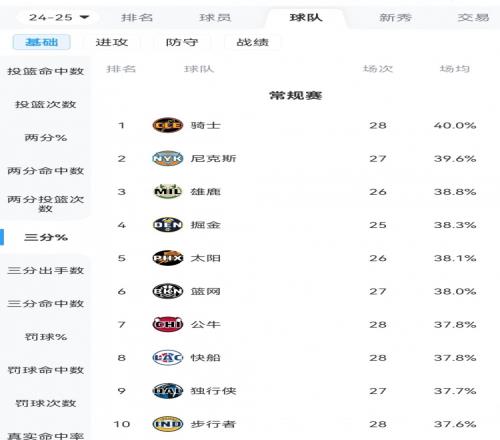The height and width of the screenshot is (440, 500).
Task: Click the 39.6% value for 尼克斯
Action: [455, 158]
